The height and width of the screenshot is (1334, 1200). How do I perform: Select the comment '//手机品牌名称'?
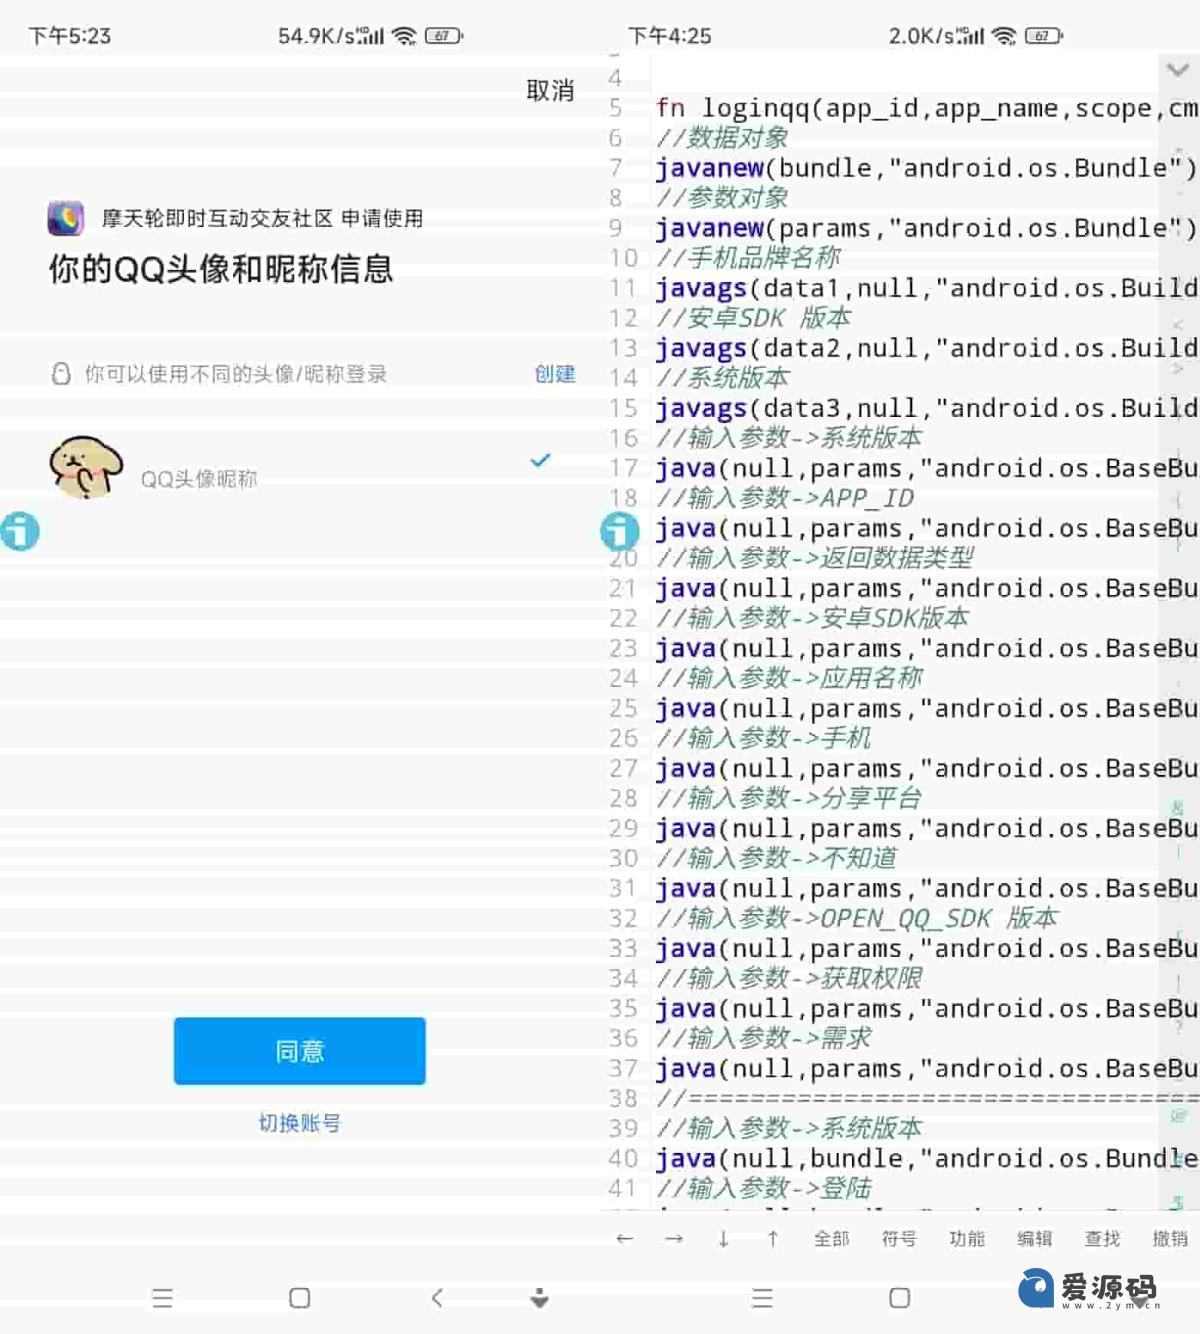coord(748,258)
